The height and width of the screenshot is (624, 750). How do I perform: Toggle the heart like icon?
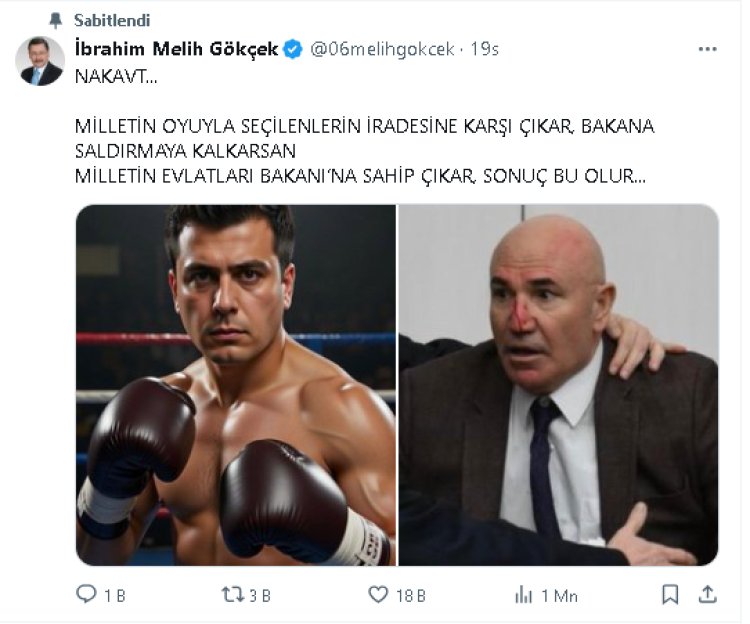click(378, 595)
